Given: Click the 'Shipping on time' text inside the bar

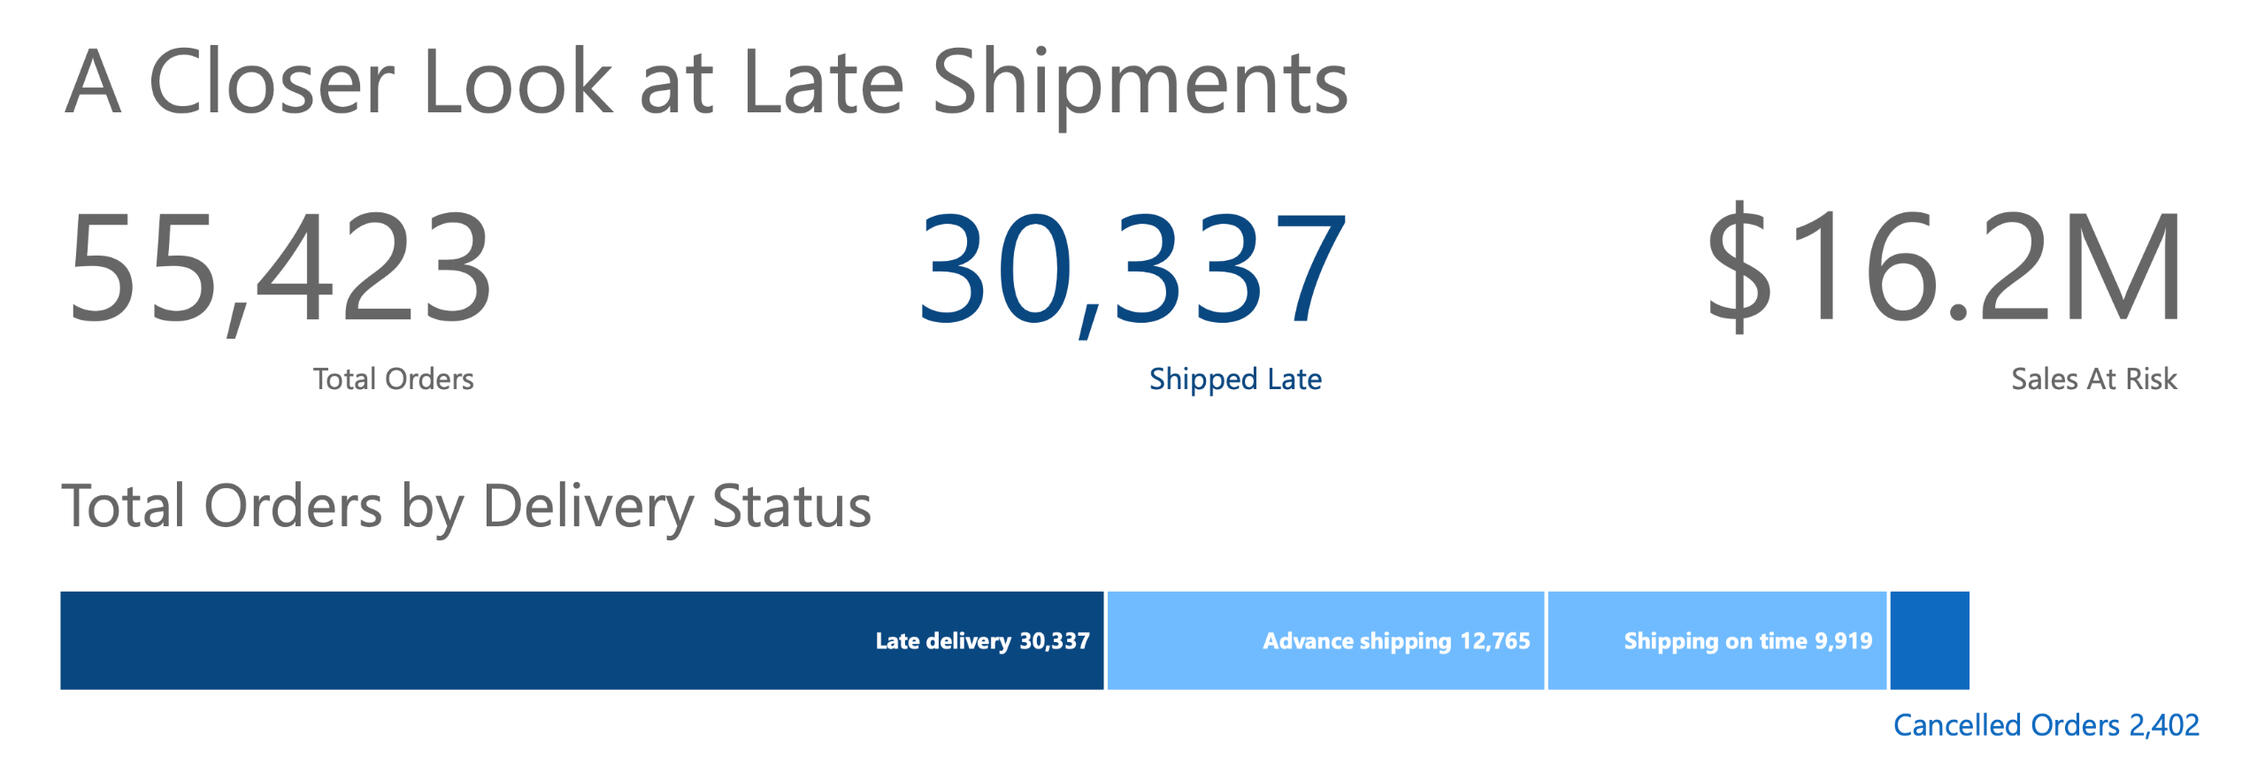Looking at the screenshot, I should click(x=1715, y=641).
